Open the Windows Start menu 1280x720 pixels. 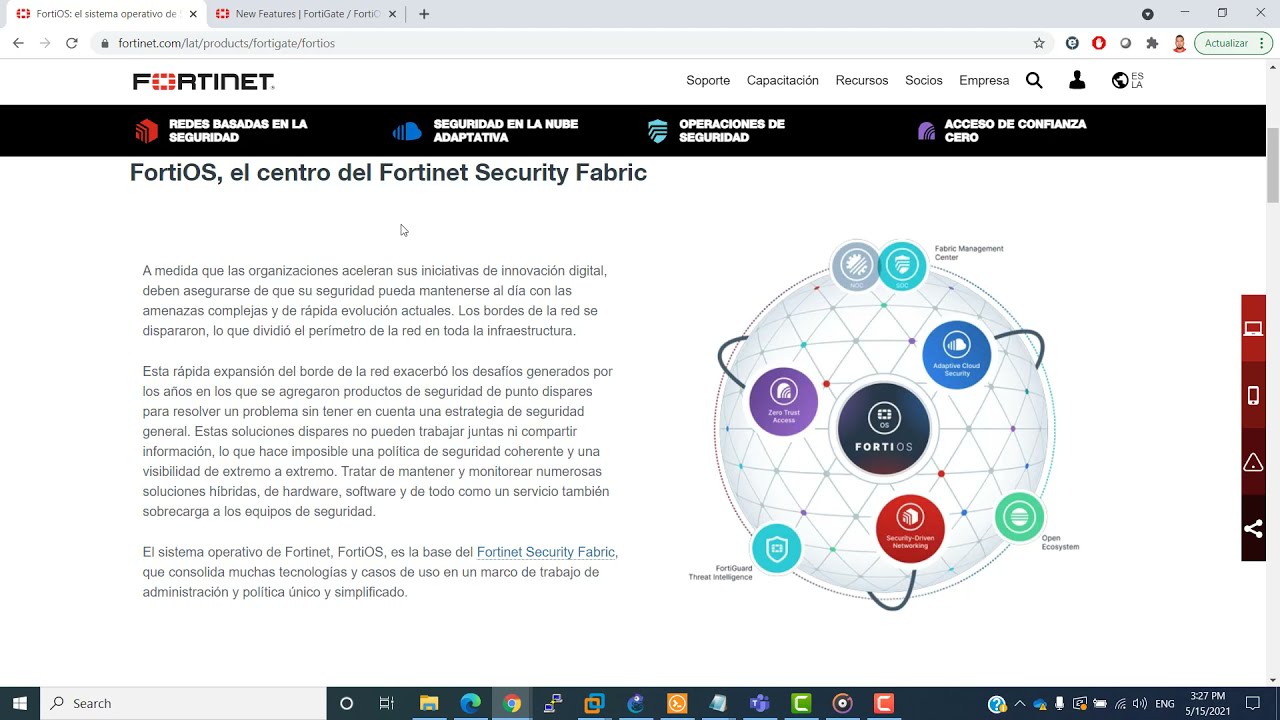coord(19,704)
